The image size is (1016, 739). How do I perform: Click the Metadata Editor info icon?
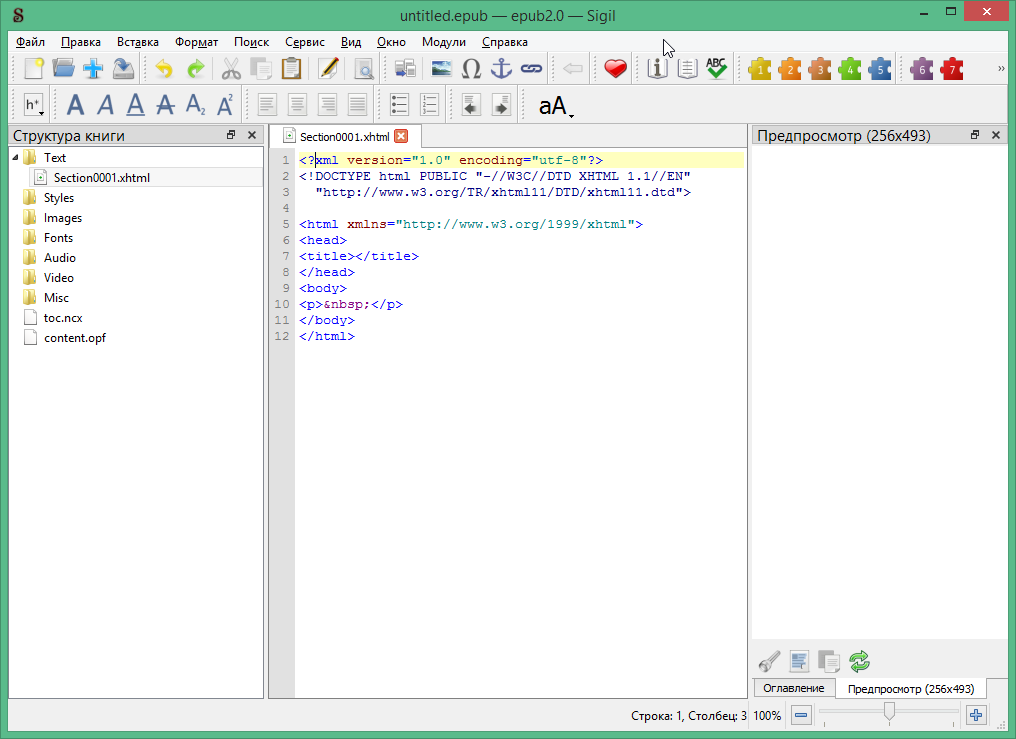coord(657,69)
